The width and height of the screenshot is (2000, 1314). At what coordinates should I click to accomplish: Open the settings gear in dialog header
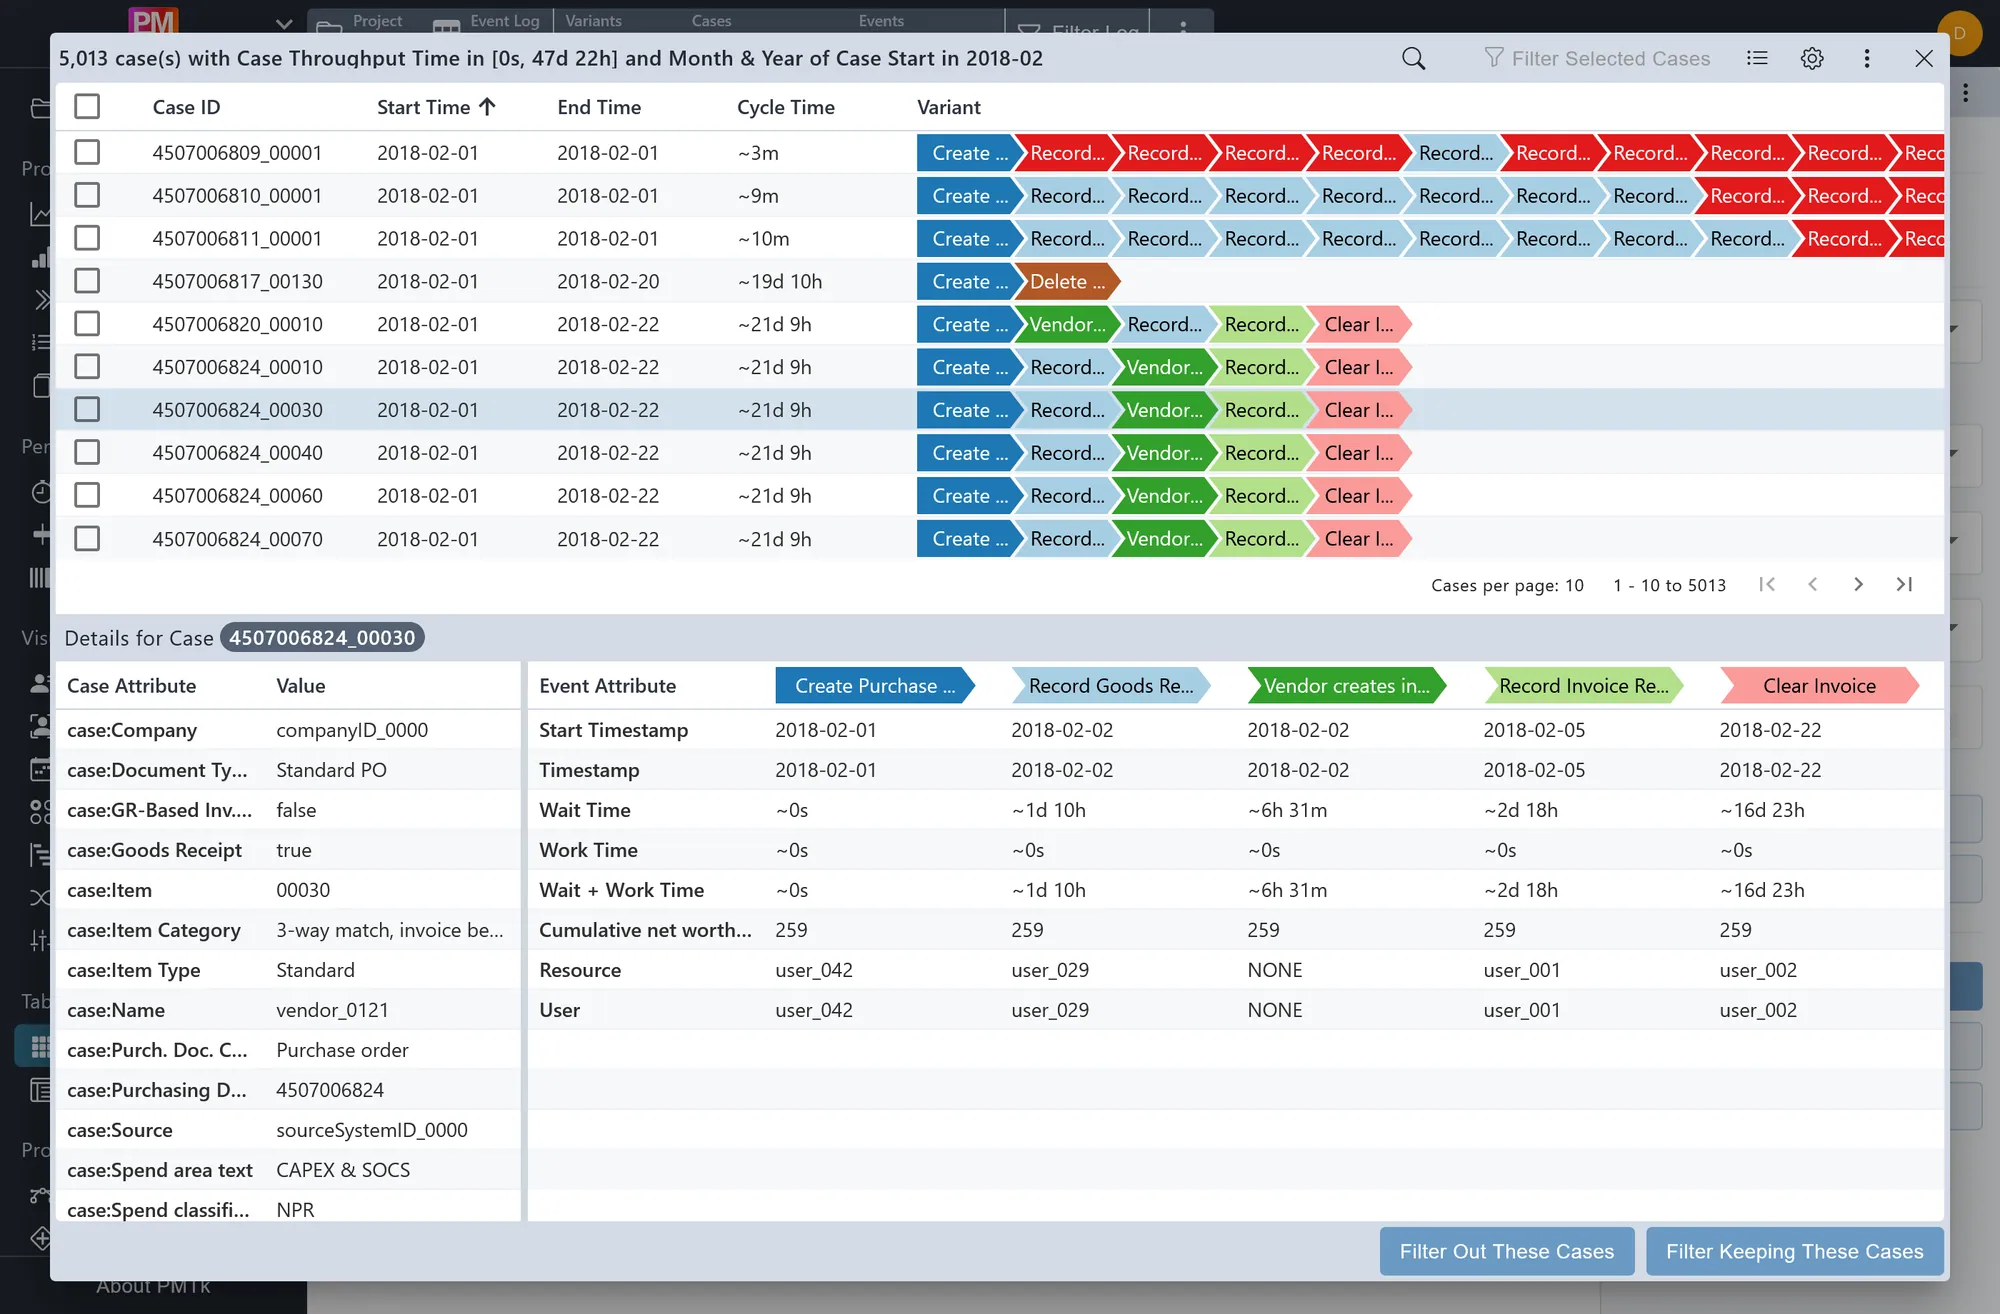pos(1812,58)
